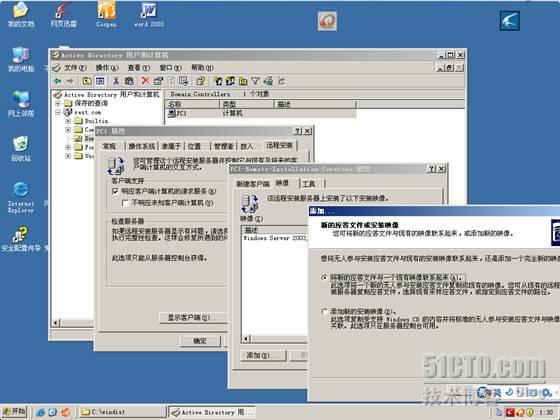
Task: Open the 我的文档 desktop icon
Action: [x=21, y=14]
